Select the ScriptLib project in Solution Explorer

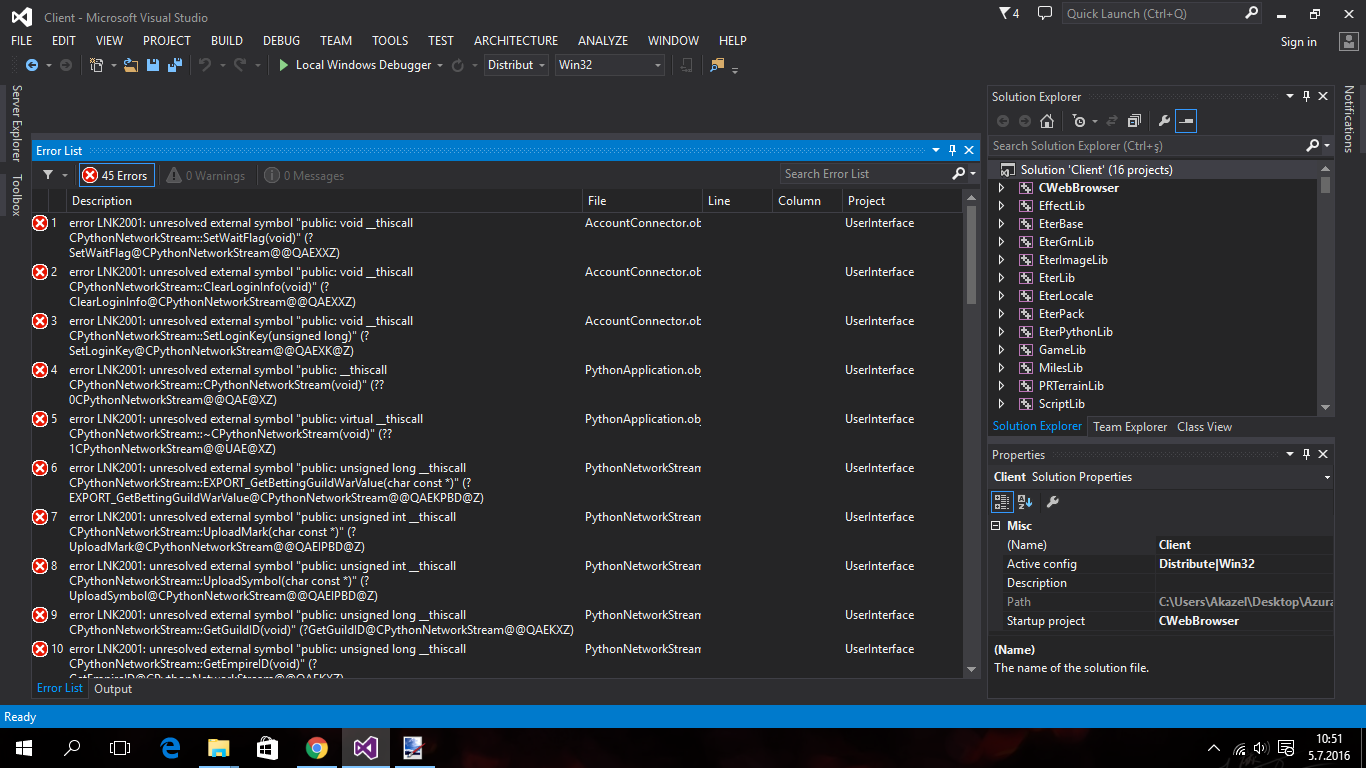(1061, 404)
